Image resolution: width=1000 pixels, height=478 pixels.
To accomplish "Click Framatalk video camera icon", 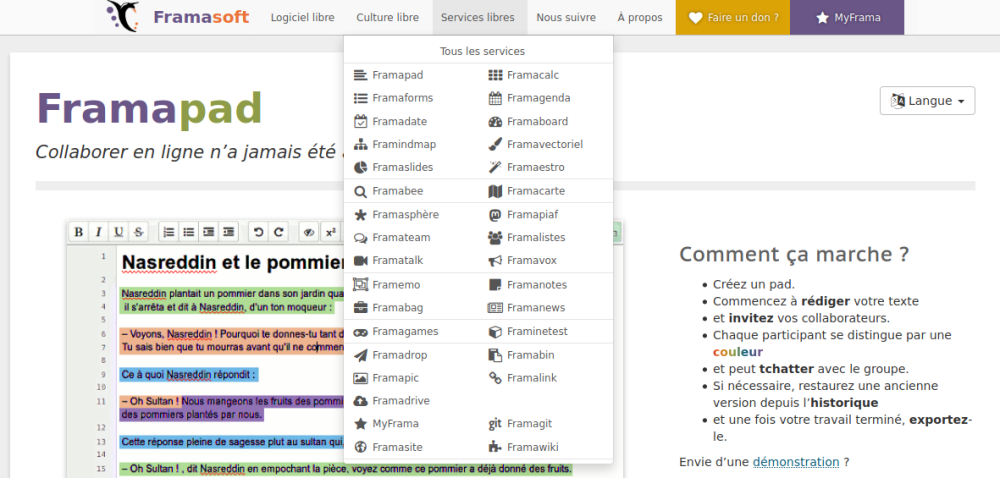I will point(360,261).
